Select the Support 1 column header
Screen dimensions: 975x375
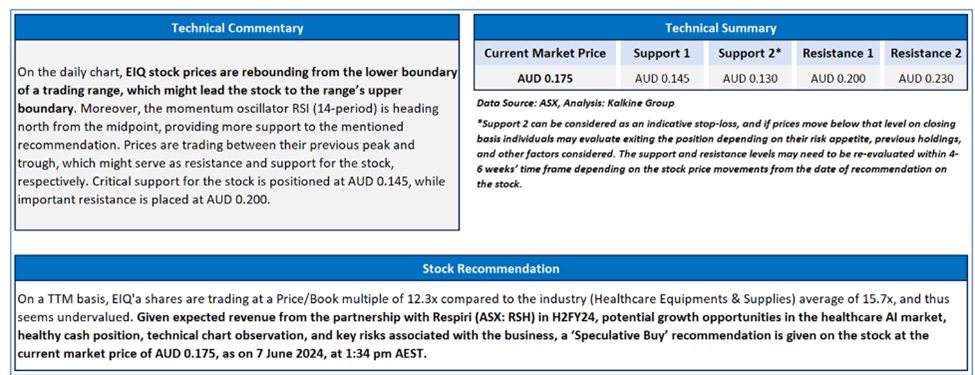tap(662, 53)
